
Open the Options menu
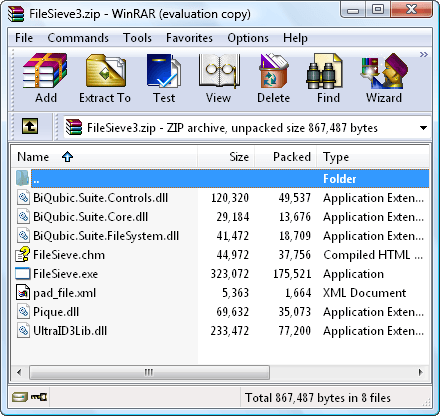pos(248,38)
